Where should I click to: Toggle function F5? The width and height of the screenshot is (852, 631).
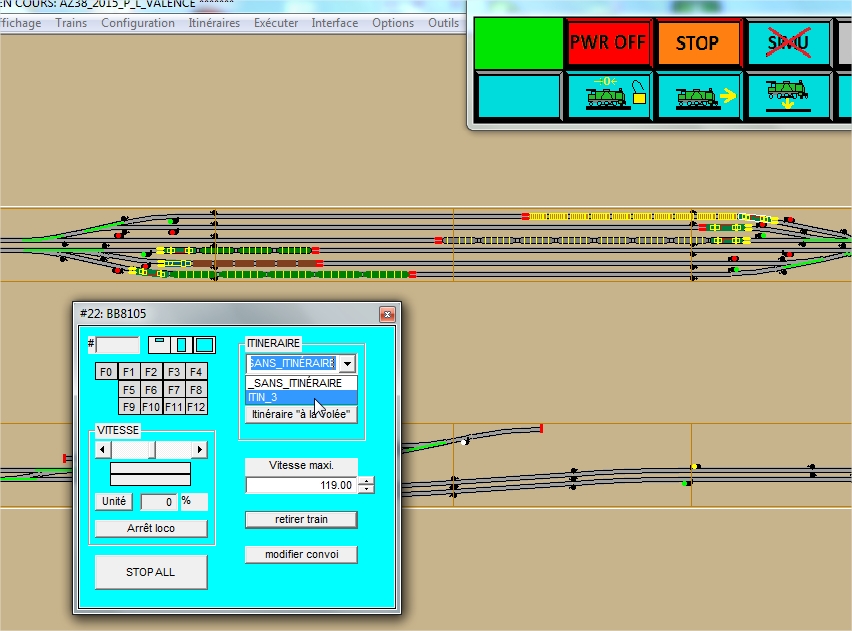coord(129,390)
